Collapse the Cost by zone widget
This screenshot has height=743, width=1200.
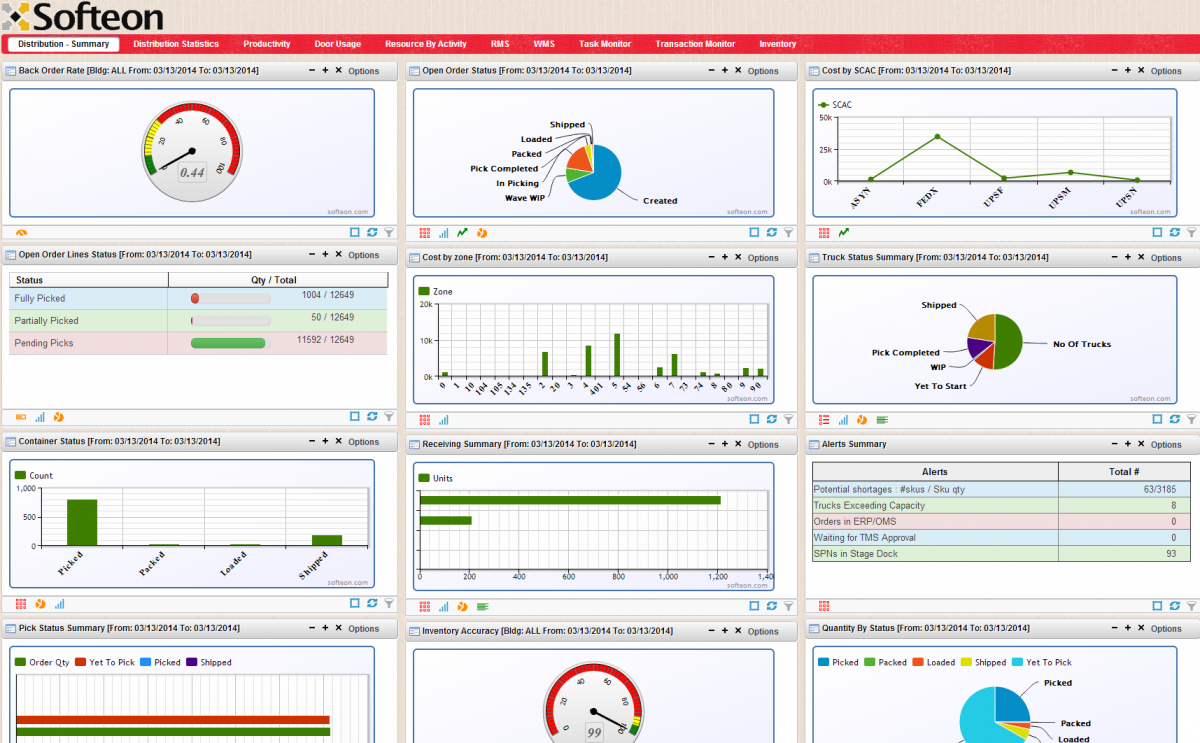click(x=713, y=257)
